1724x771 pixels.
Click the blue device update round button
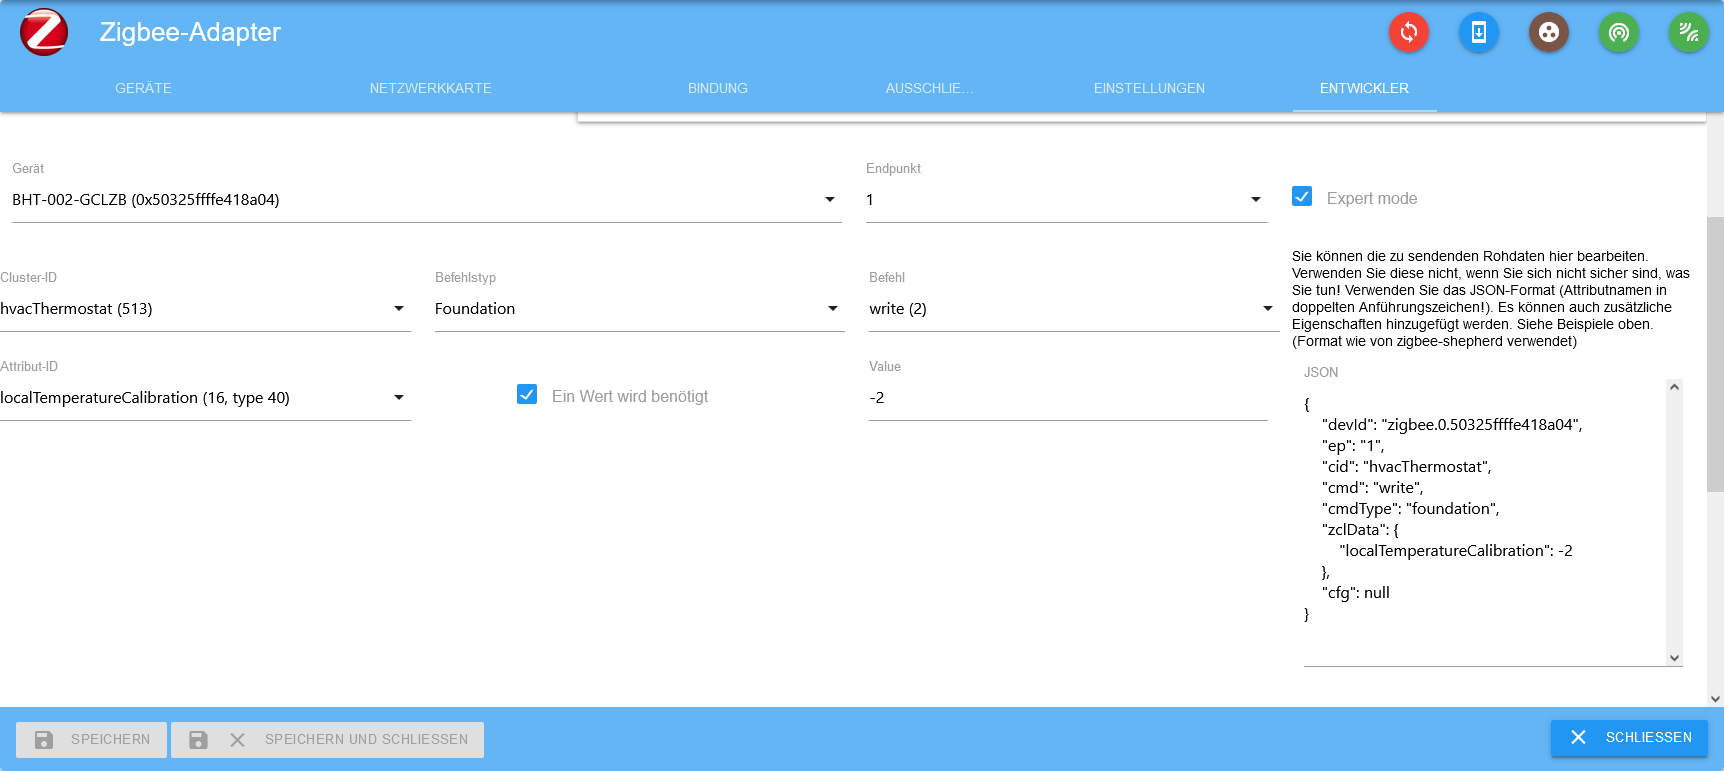pyautogui.click(x=1479, y=32)
